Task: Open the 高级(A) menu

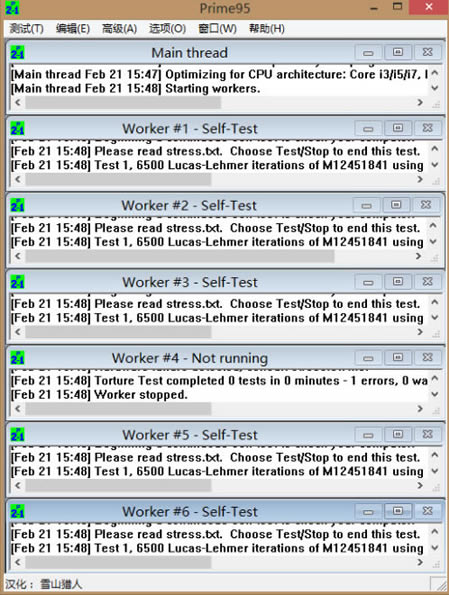Action: [119, 28]
